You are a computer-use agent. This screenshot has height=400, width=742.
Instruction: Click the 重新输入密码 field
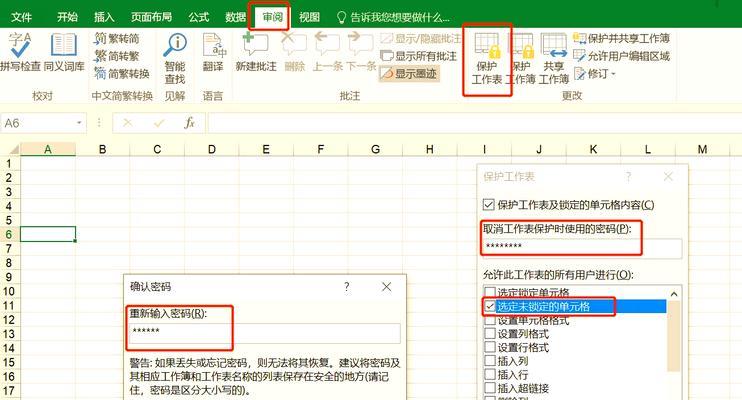coord(265,333)
